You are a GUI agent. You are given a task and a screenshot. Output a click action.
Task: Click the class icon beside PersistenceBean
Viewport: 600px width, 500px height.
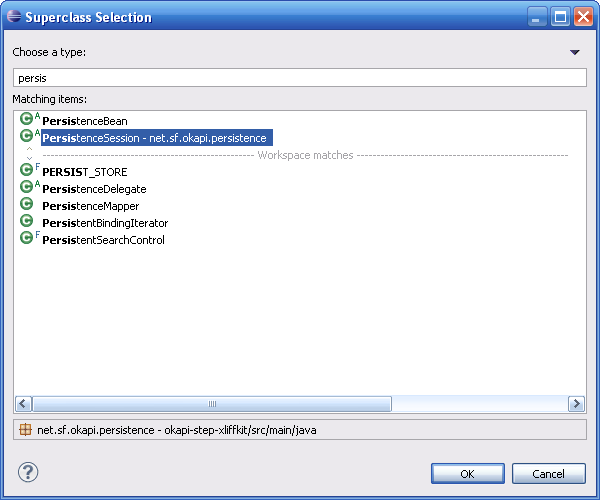[x=26, y=119]
